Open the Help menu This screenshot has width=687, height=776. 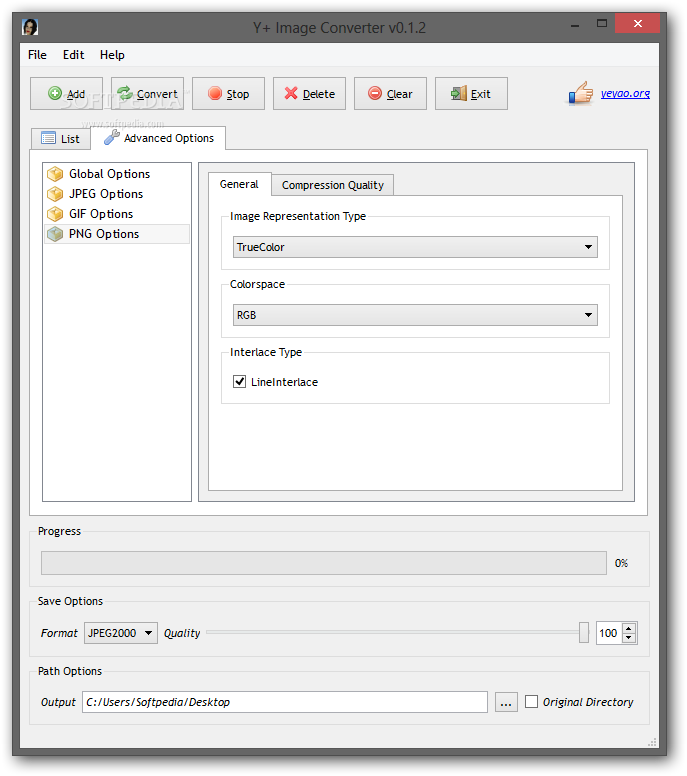click(x=112, y=55)
